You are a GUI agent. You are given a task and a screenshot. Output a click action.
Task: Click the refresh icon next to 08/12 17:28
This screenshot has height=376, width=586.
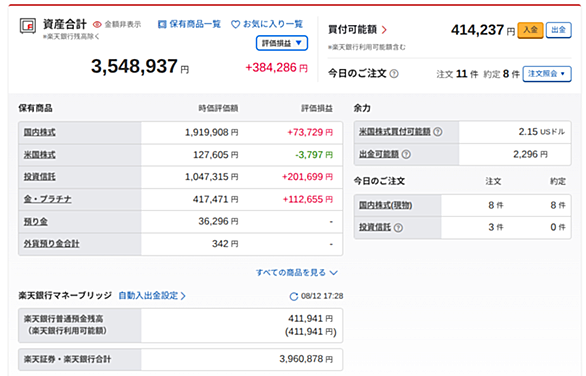point(294,296)
